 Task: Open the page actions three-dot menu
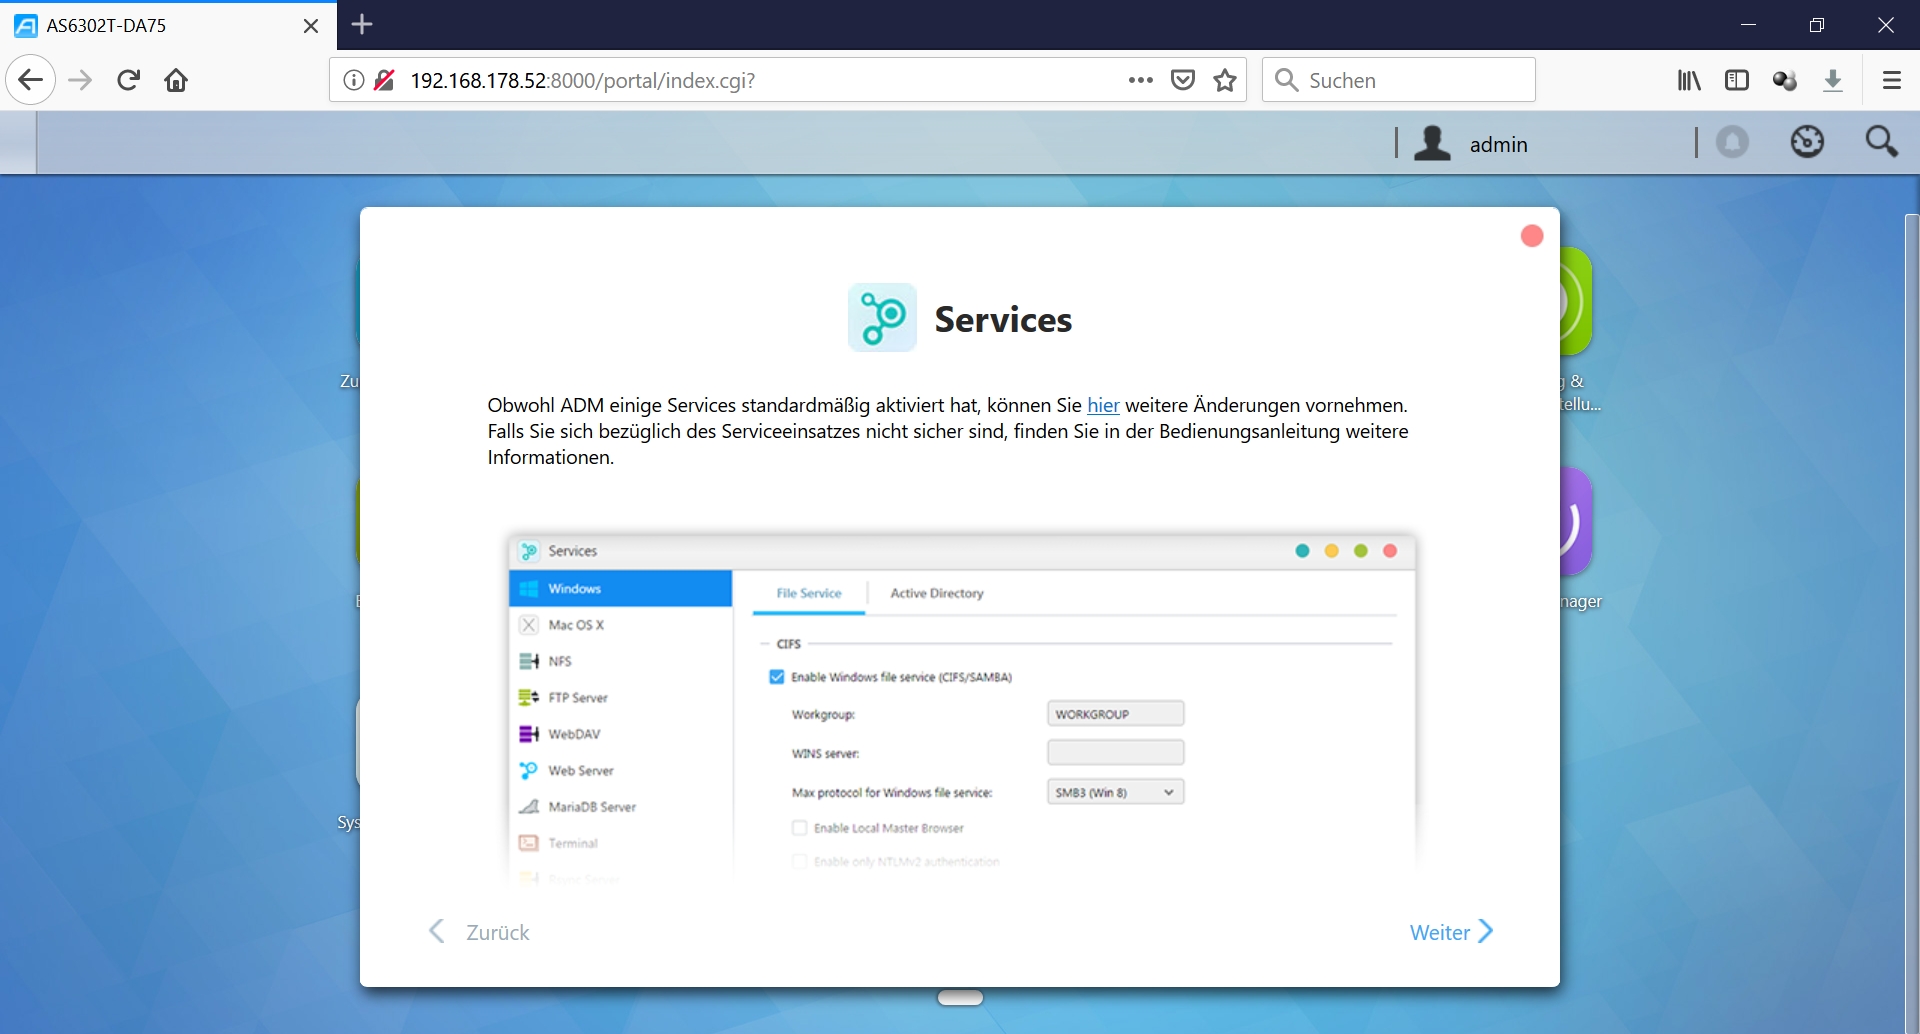1140,80
